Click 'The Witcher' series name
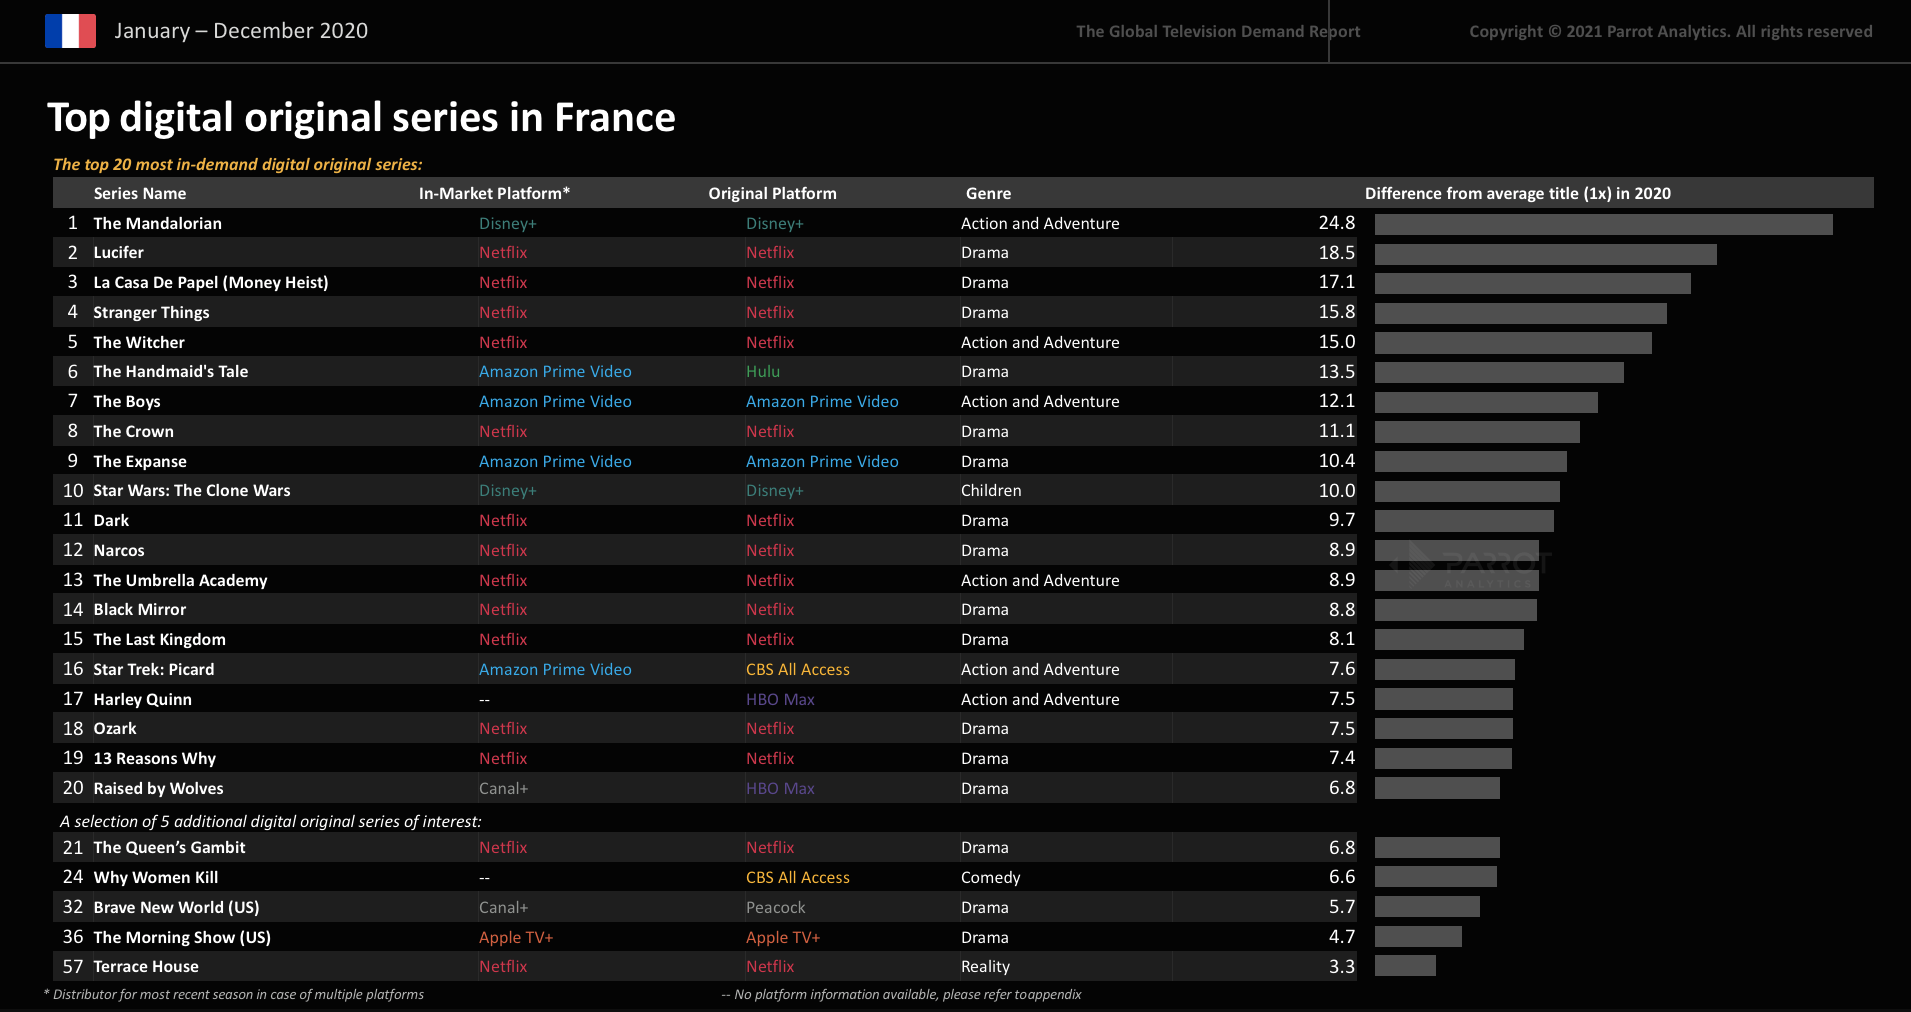Image resolution: width=1911 pixels, height=1012 pixels. 139,342
